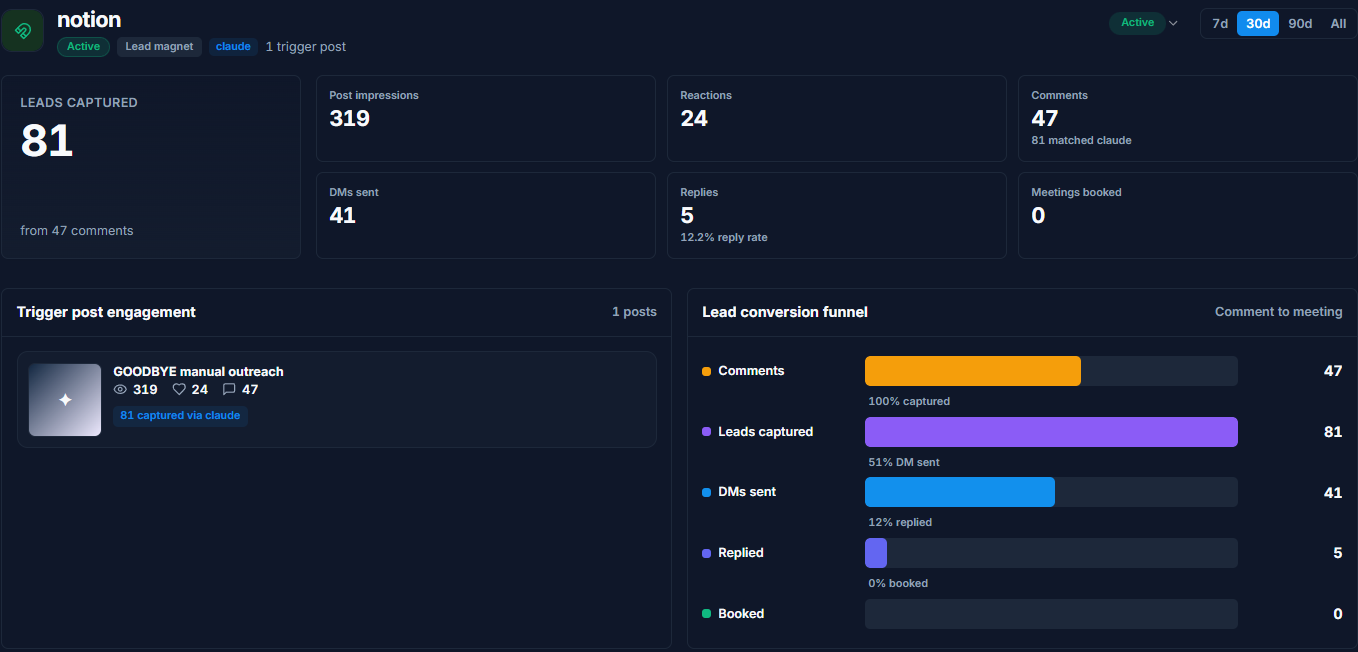This screenshot has width=1358, height=652.
Task: Click the comment bubble icon on the post
Action: (x=229, y=389)
